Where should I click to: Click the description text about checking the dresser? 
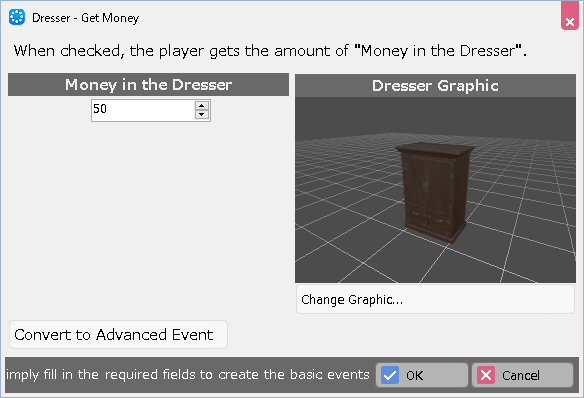coord(270,51)
